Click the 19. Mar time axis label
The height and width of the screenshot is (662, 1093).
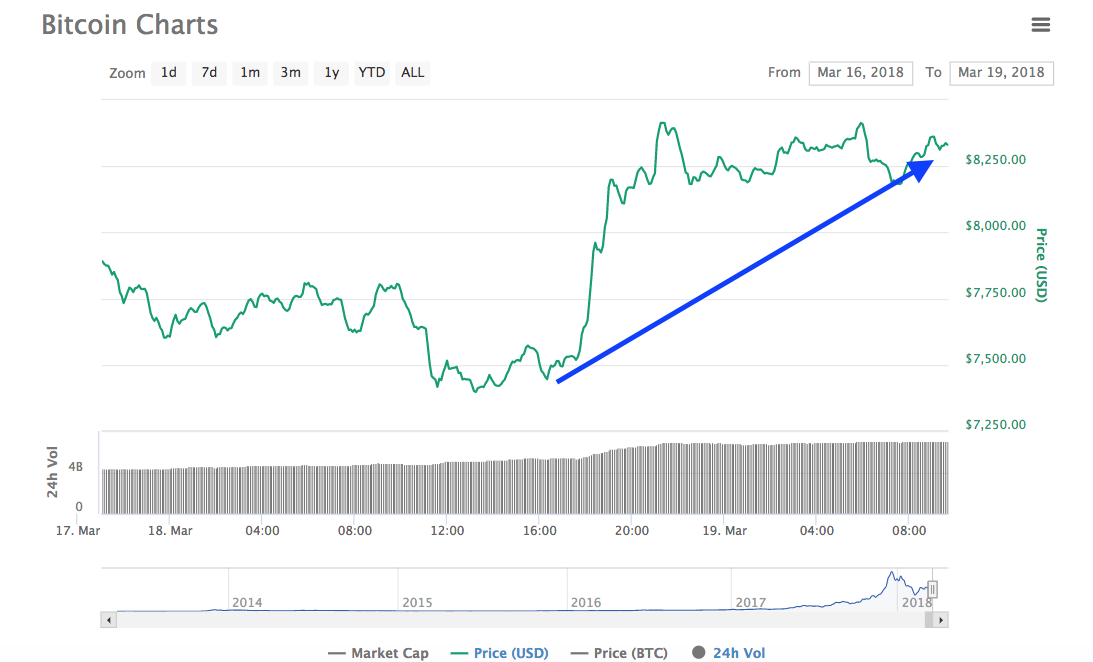pos(724,530)
